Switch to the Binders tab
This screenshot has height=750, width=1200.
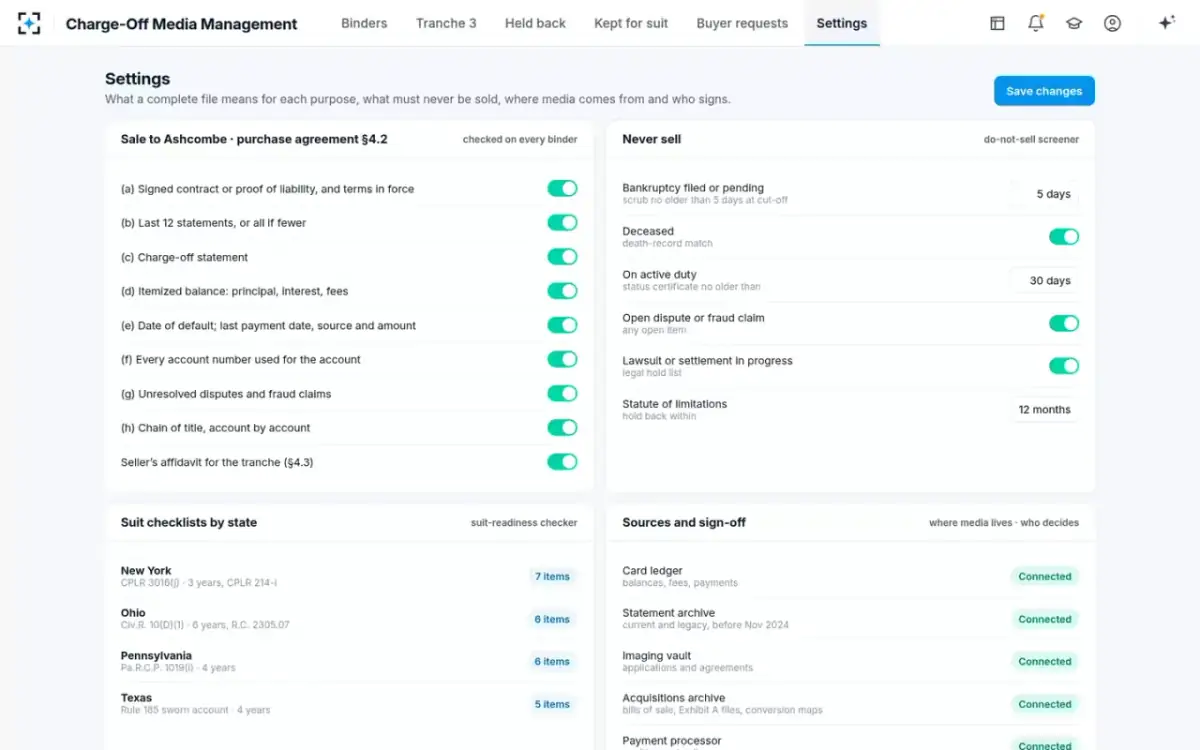[x=364, y=23]
